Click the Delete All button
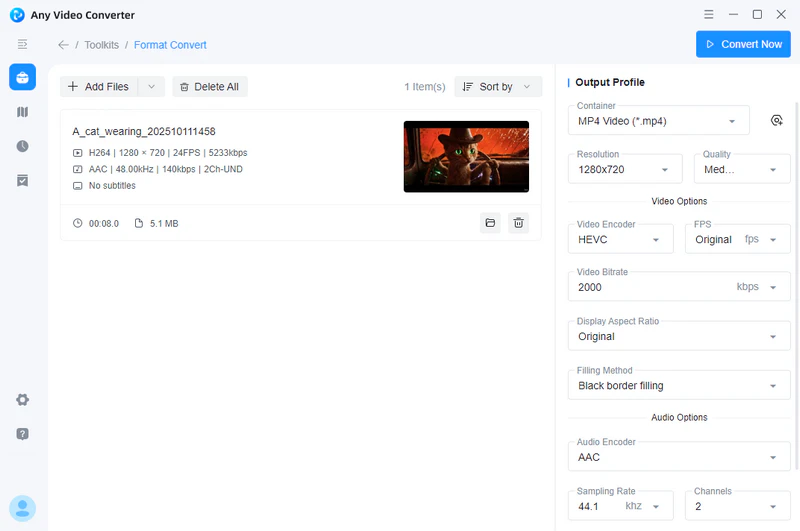 point(210,87)
